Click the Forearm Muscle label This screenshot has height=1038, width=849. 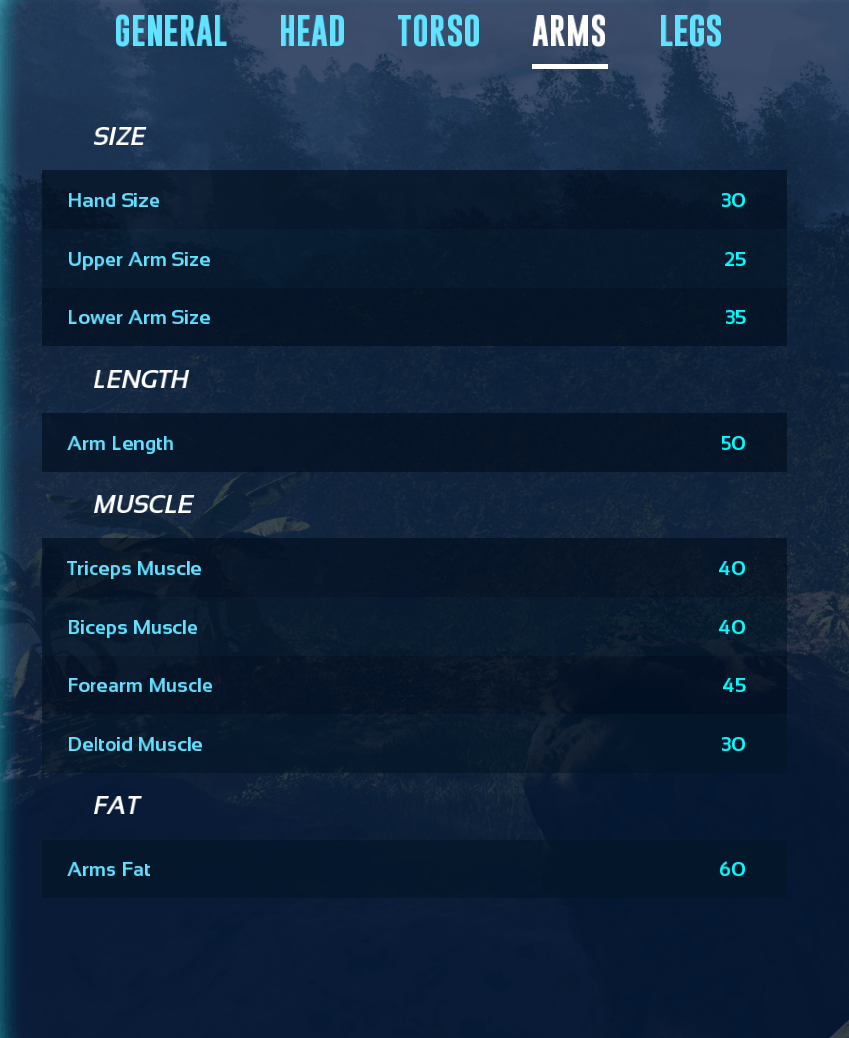140,685
